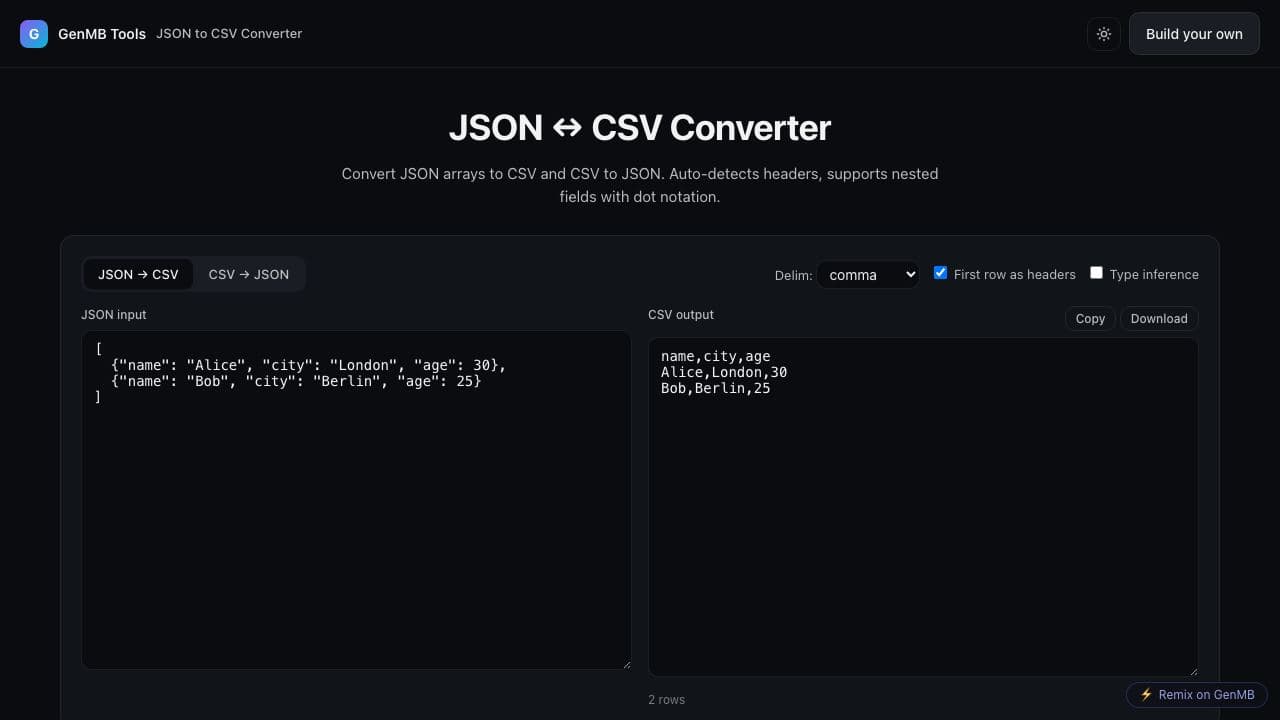This screenshot has height=720, width=1280.
Task: Switch to the JSON → CSV tab
Action: [138, 274]
